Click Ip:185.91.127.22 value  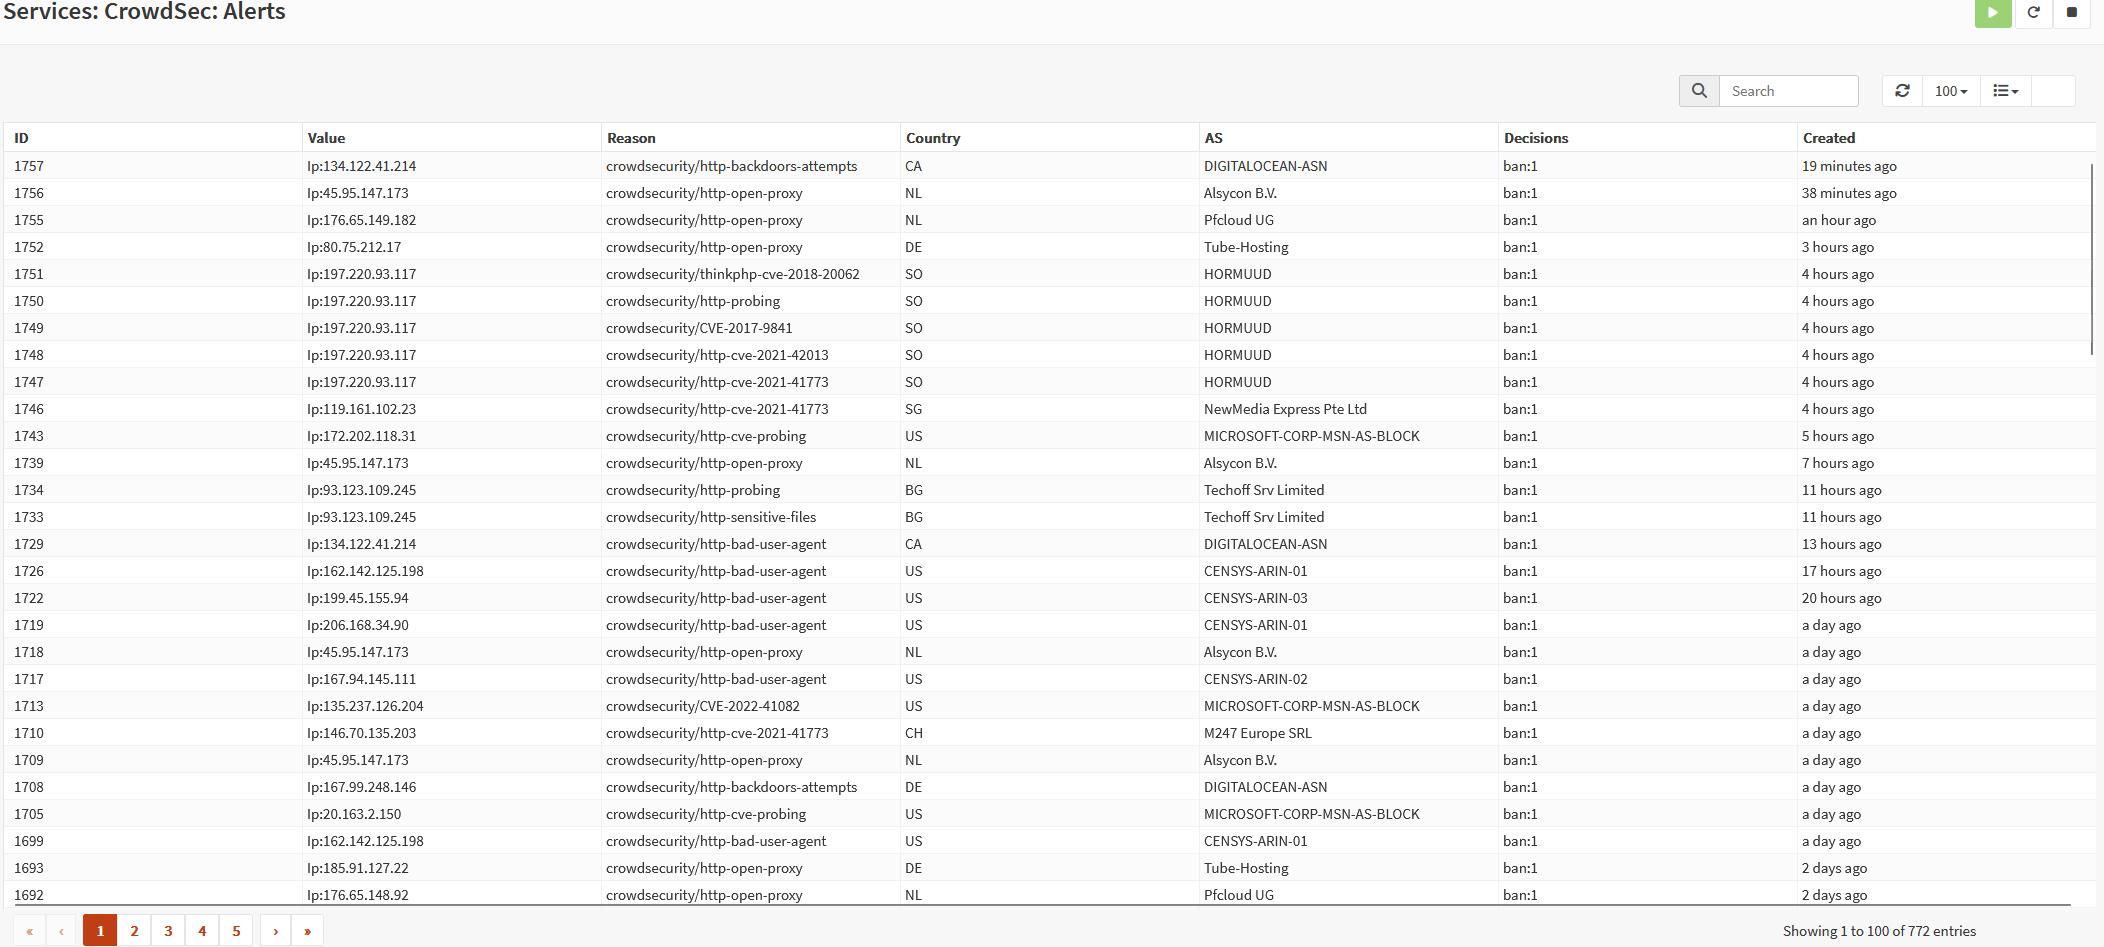[358, 868]
